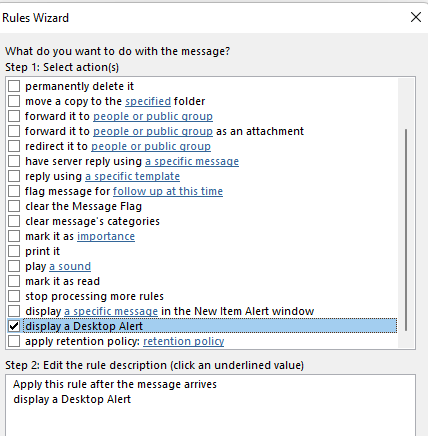
Task: Click the 'stop processing more rules' label
Action: pyautogui.click(x=94, y=296)
